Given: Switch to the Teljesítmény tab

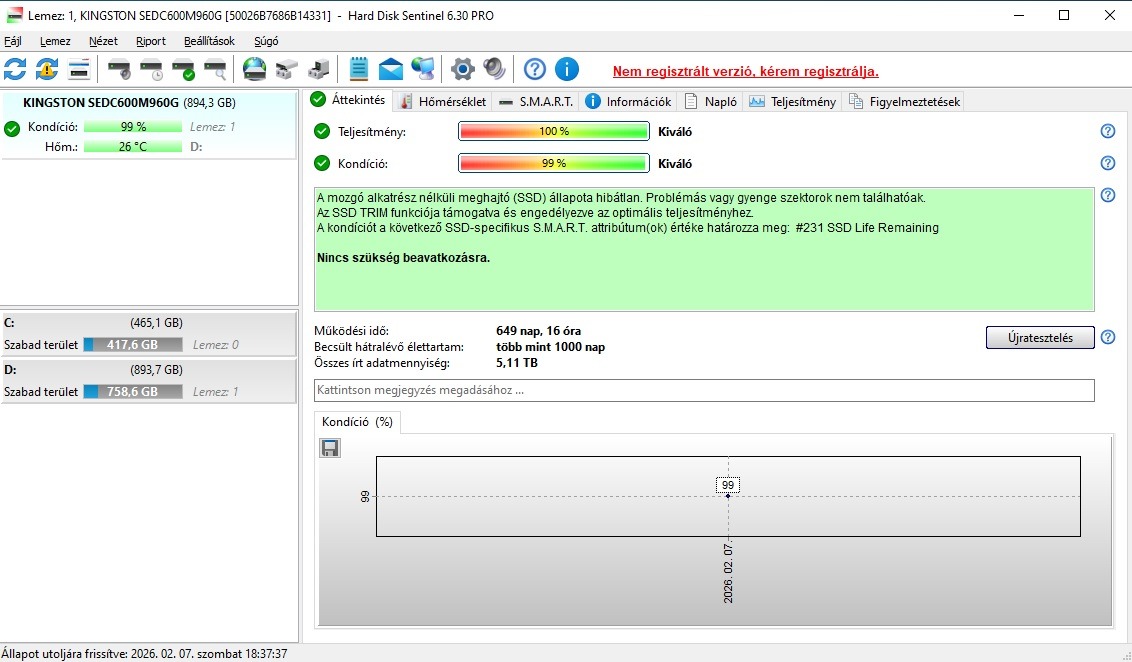Looking at the screenshot, I should click(793, 102).
